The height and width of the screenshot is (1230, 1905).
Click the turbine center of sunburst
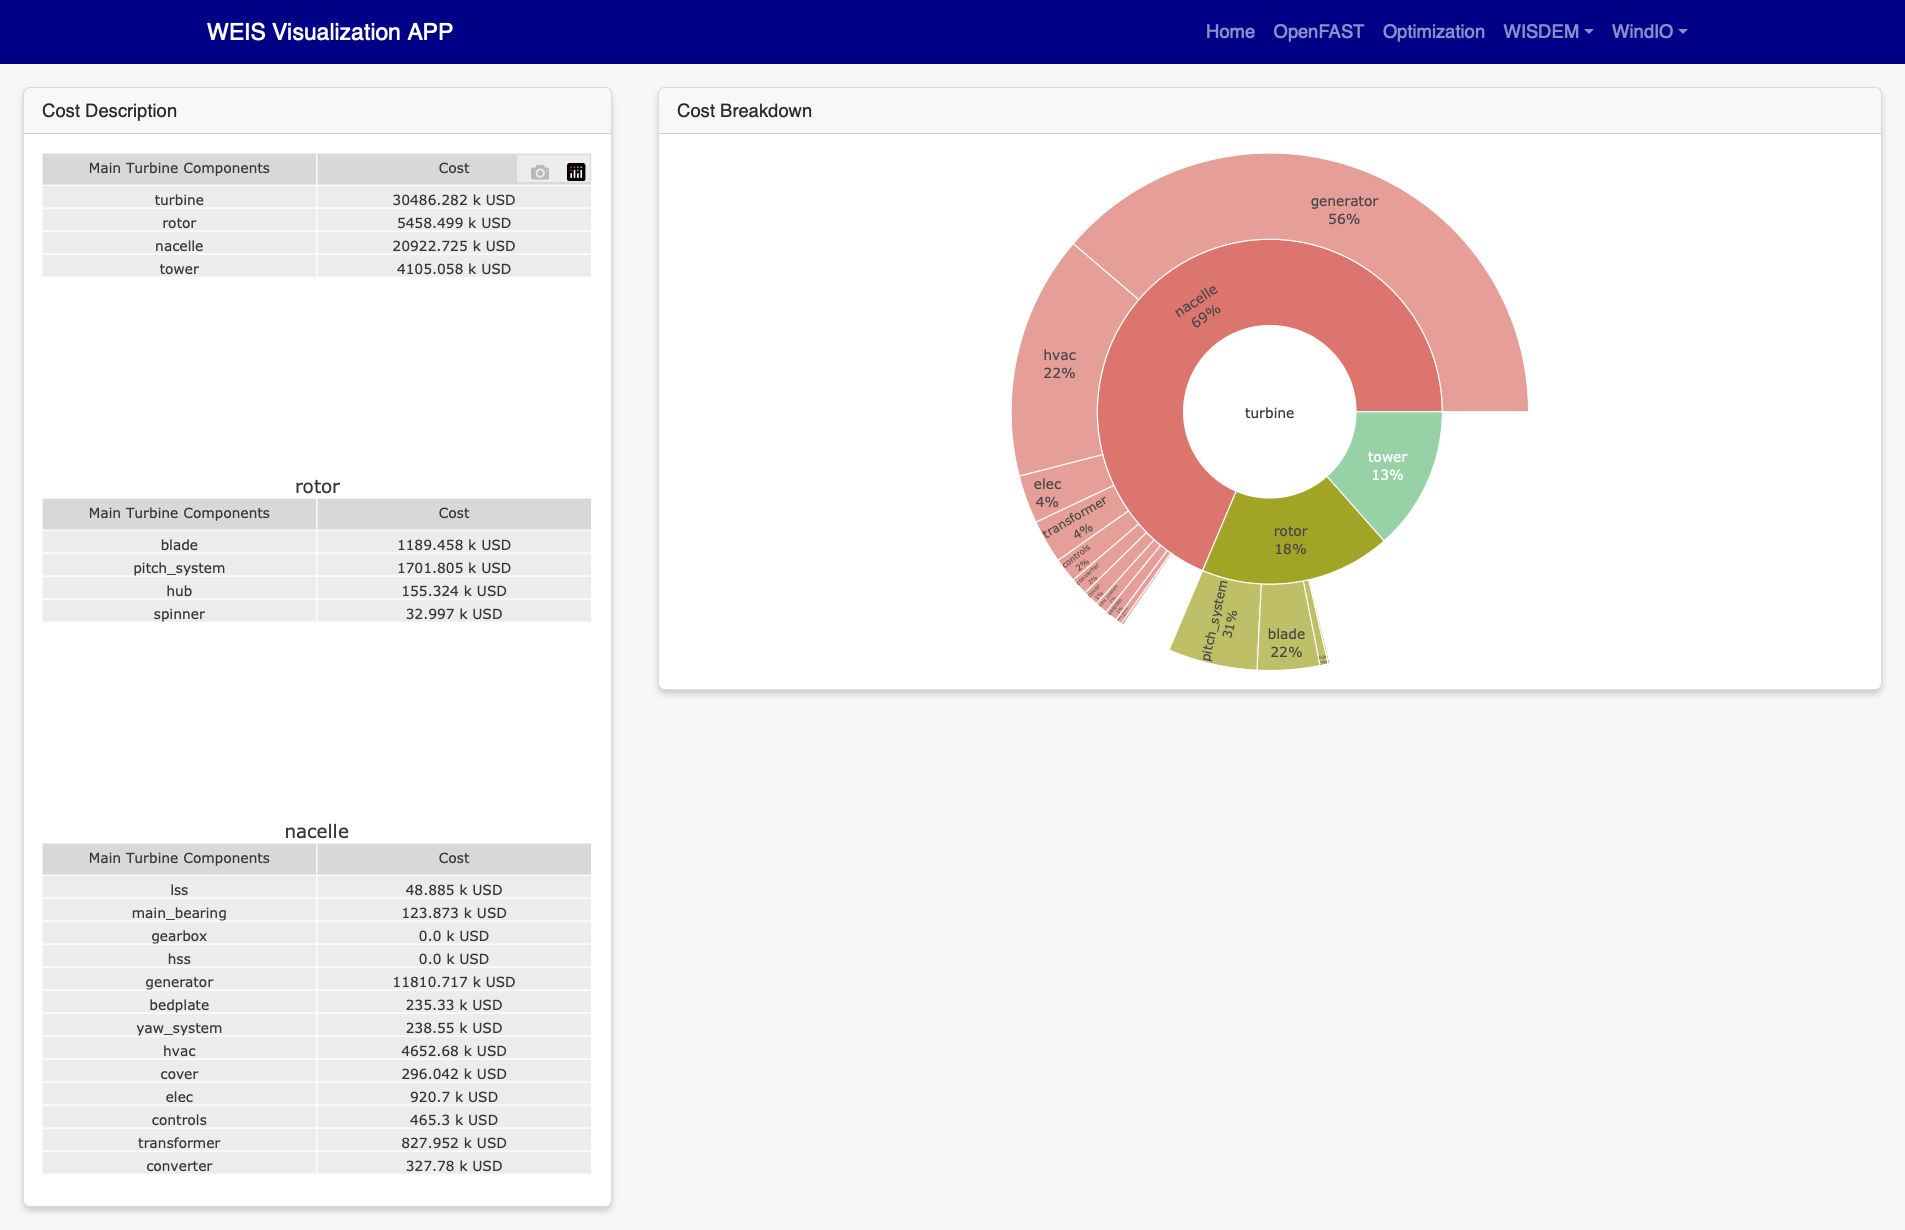point(1269,412)
